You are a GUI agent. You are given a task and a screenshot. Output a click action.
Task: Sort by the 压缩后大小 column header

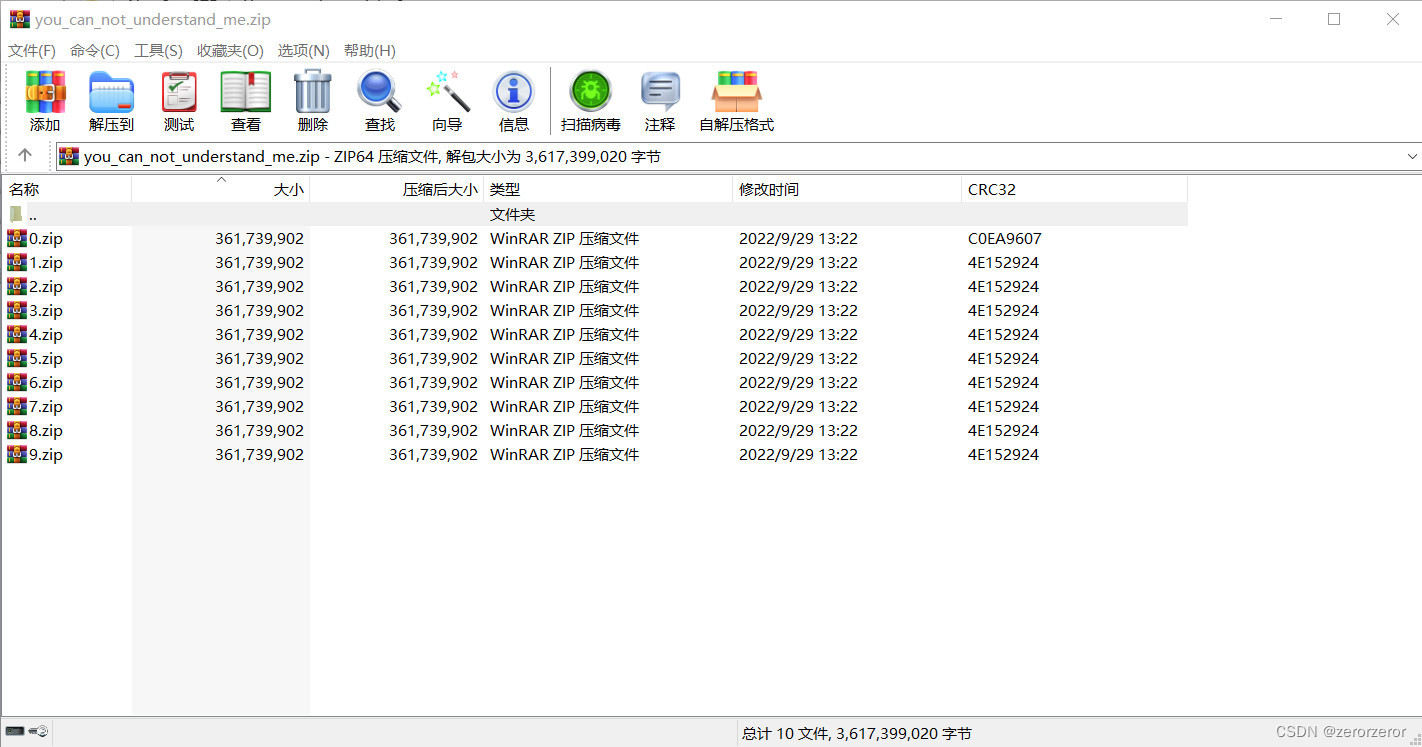point(397,189)
